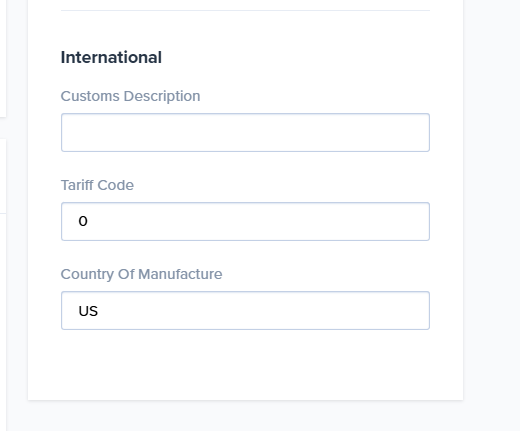Click blank space between International heading and divider

(x=245, y=30)
